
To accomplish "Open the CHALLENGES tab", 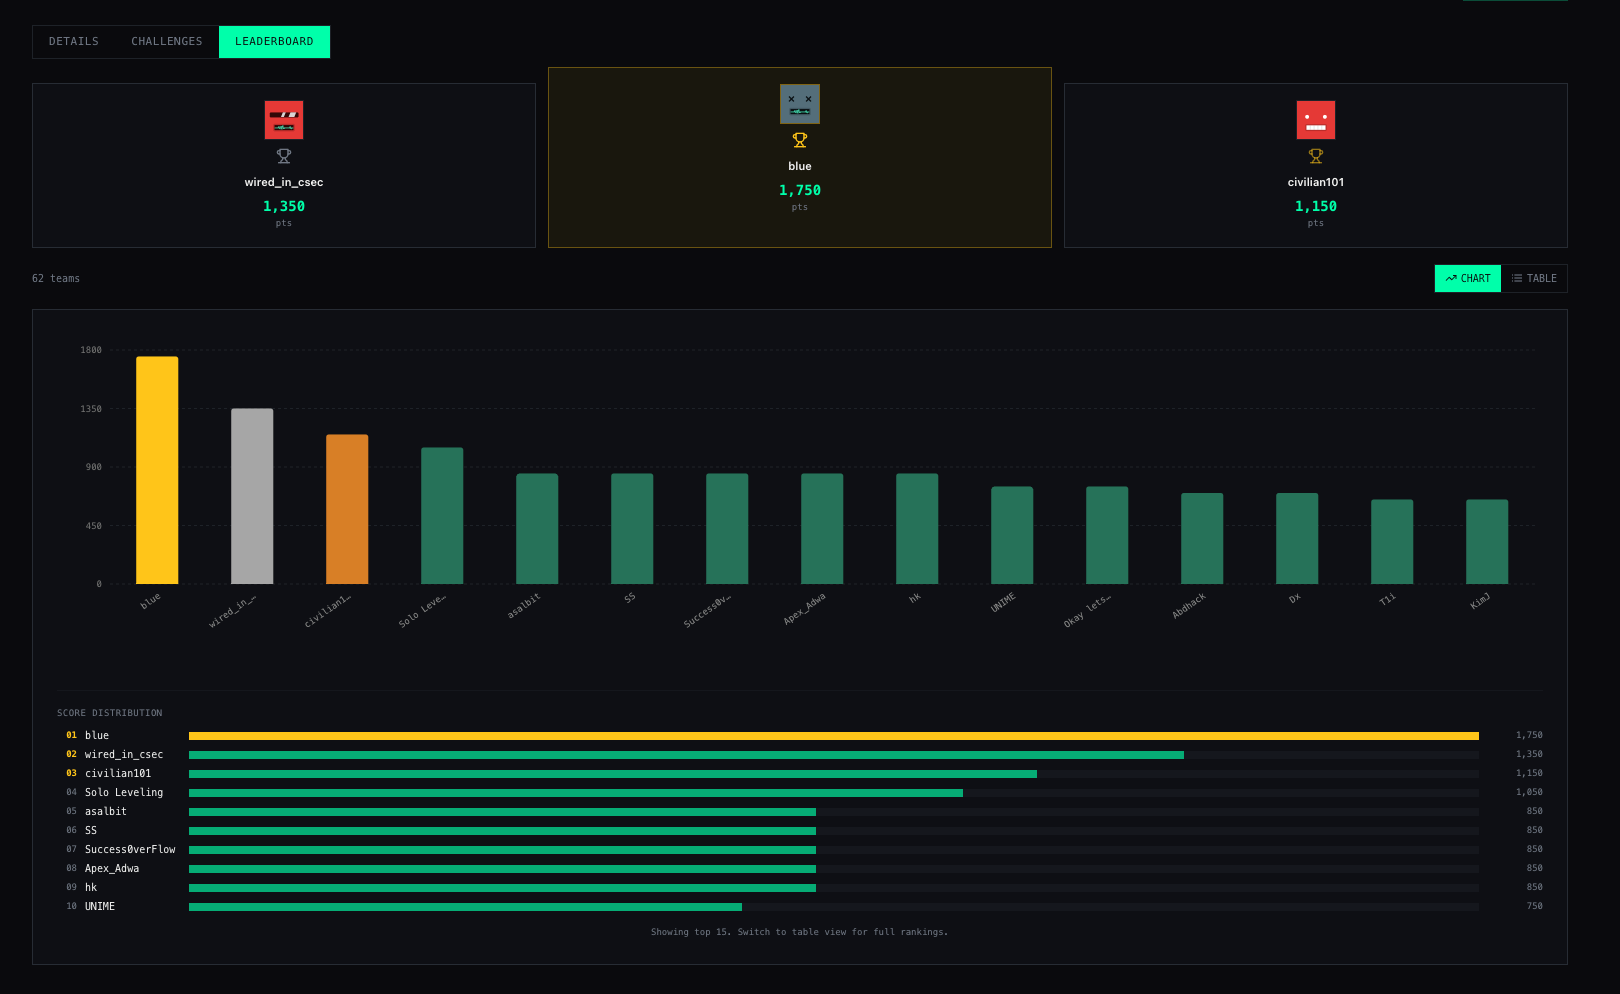I will tap(167, 42).
